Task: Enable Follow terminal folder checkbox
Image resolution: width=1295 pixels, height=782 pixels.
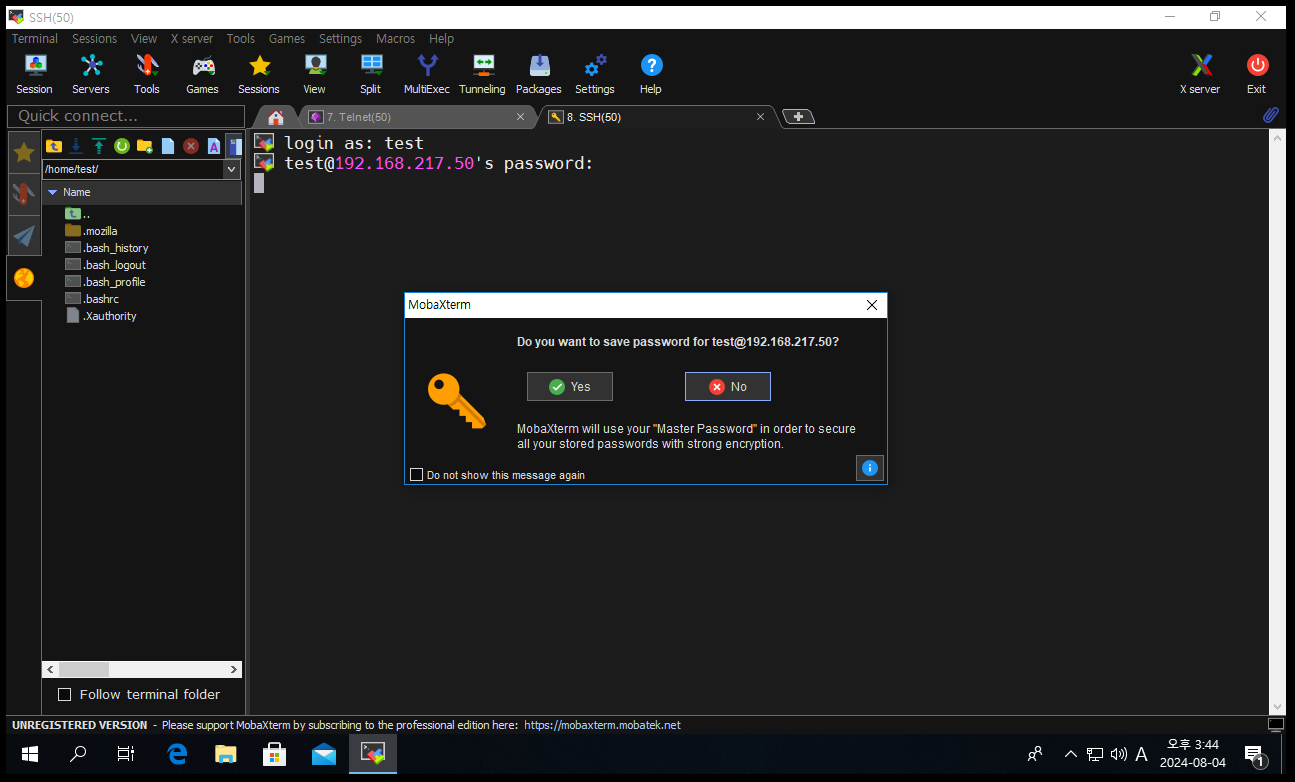Action: (65, 694)
